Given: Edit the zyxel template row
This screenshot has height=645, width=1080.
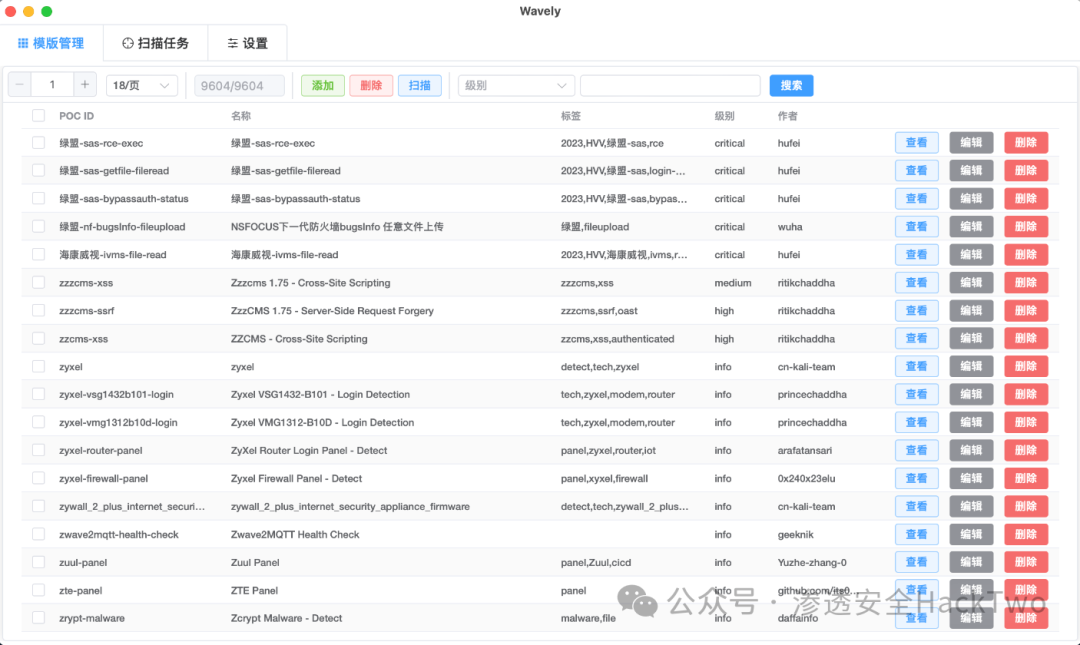Looking at the screenshot, I should coord(971,367).
